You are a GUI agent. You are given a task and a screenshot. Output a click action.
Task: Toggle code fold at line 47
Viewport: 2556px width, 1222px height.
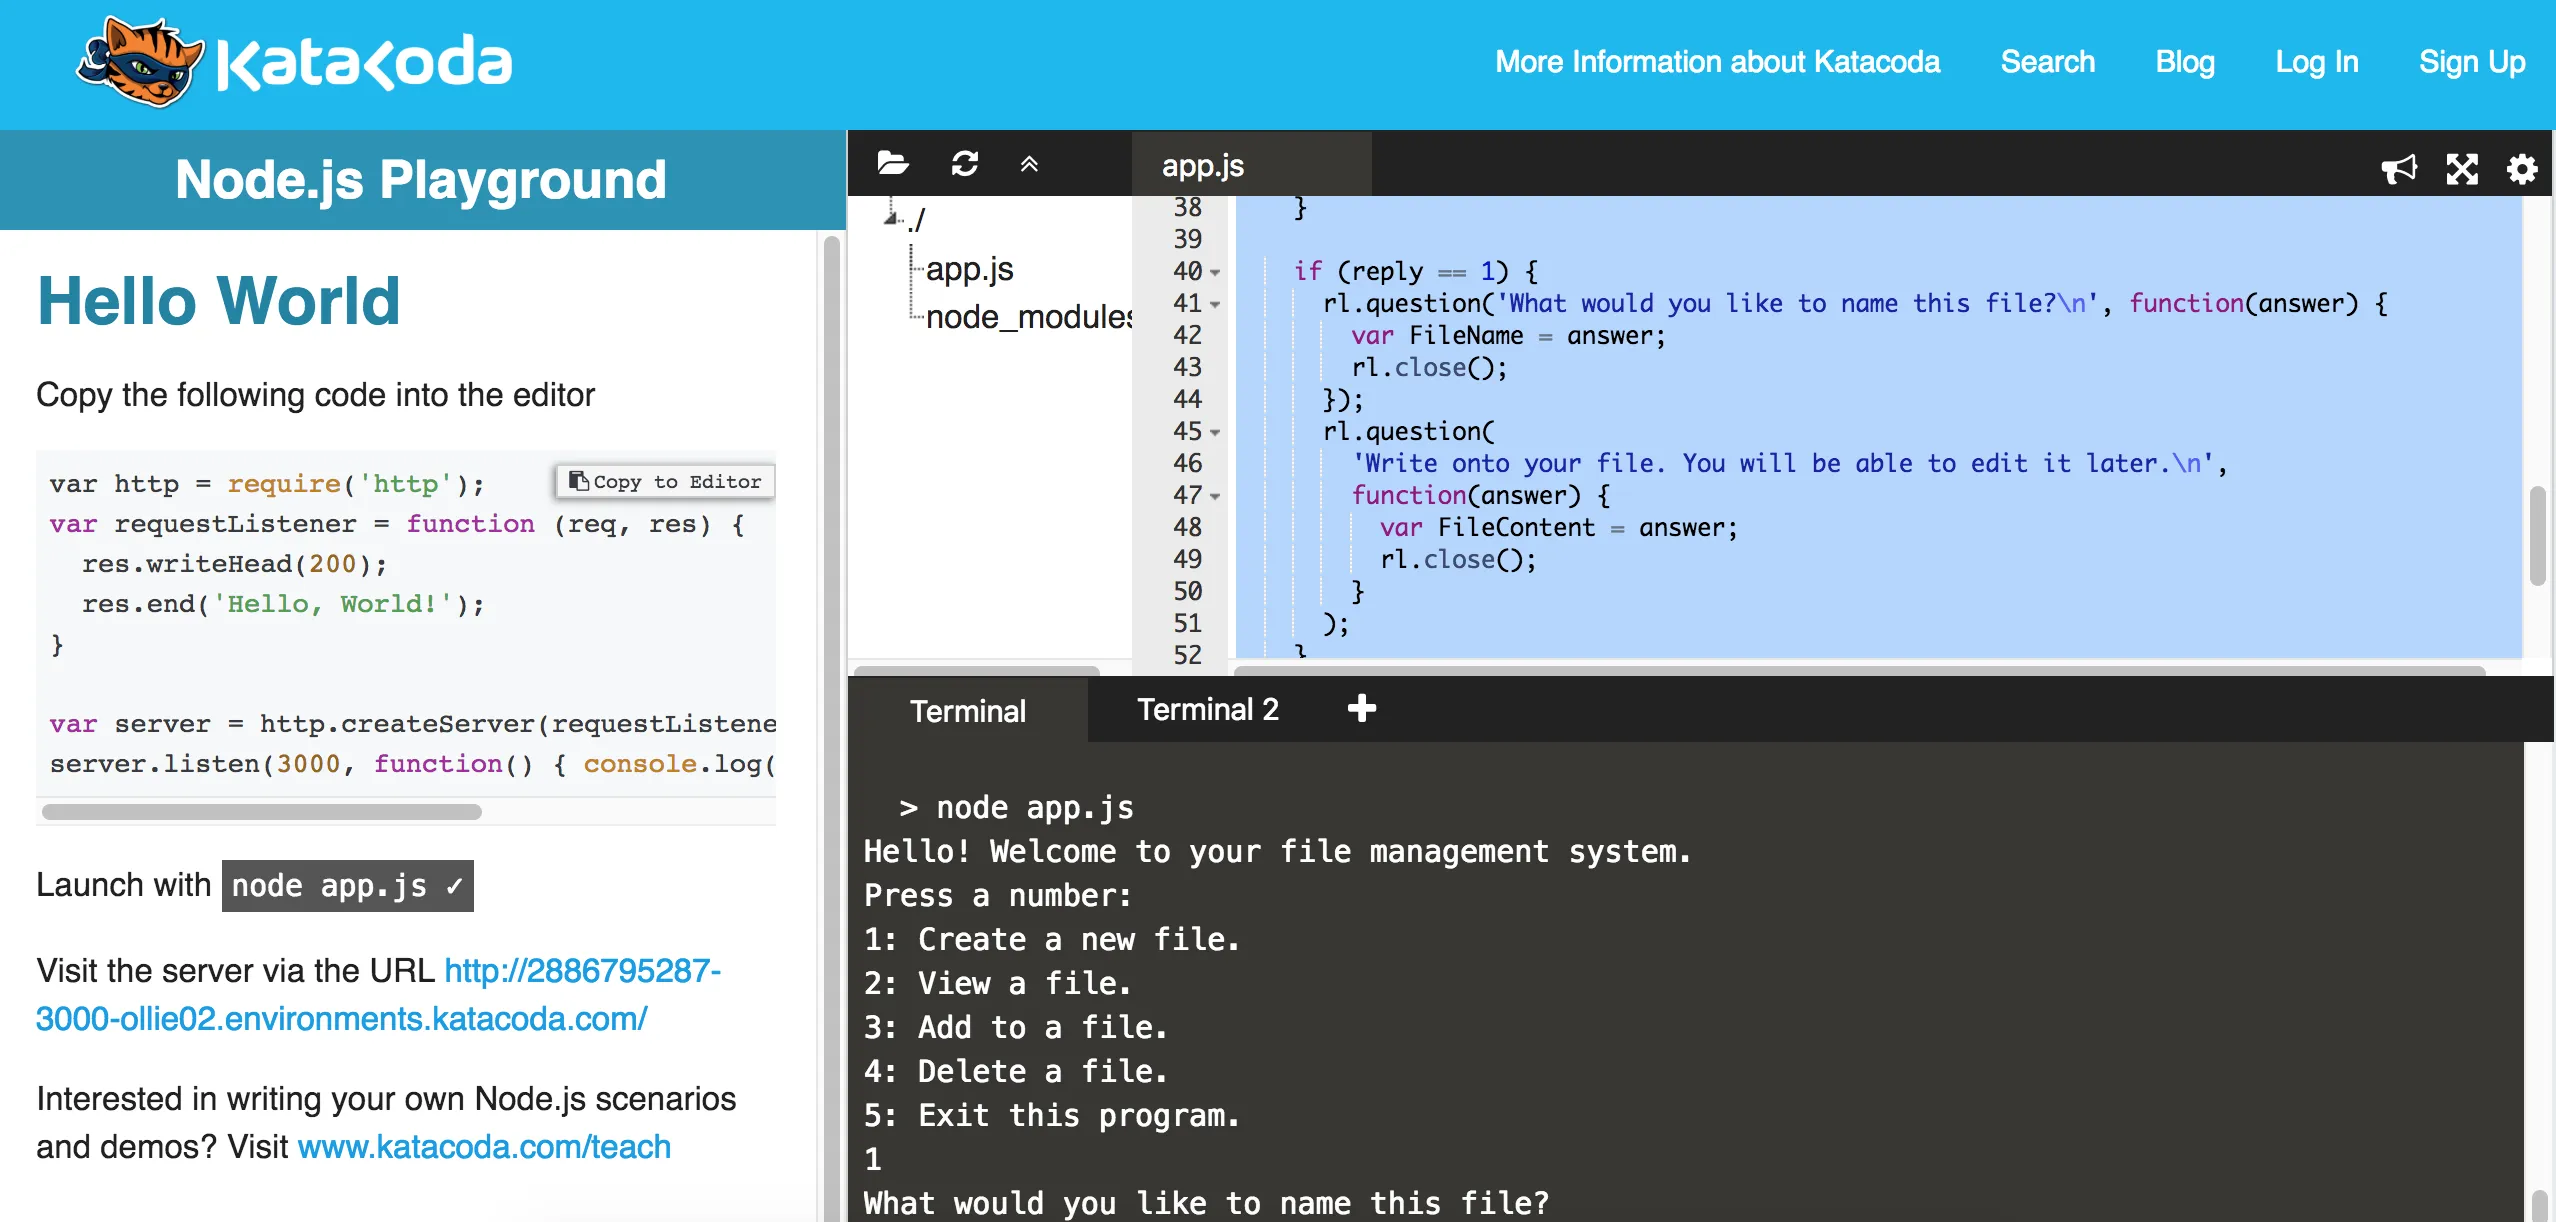point(1215,496)
